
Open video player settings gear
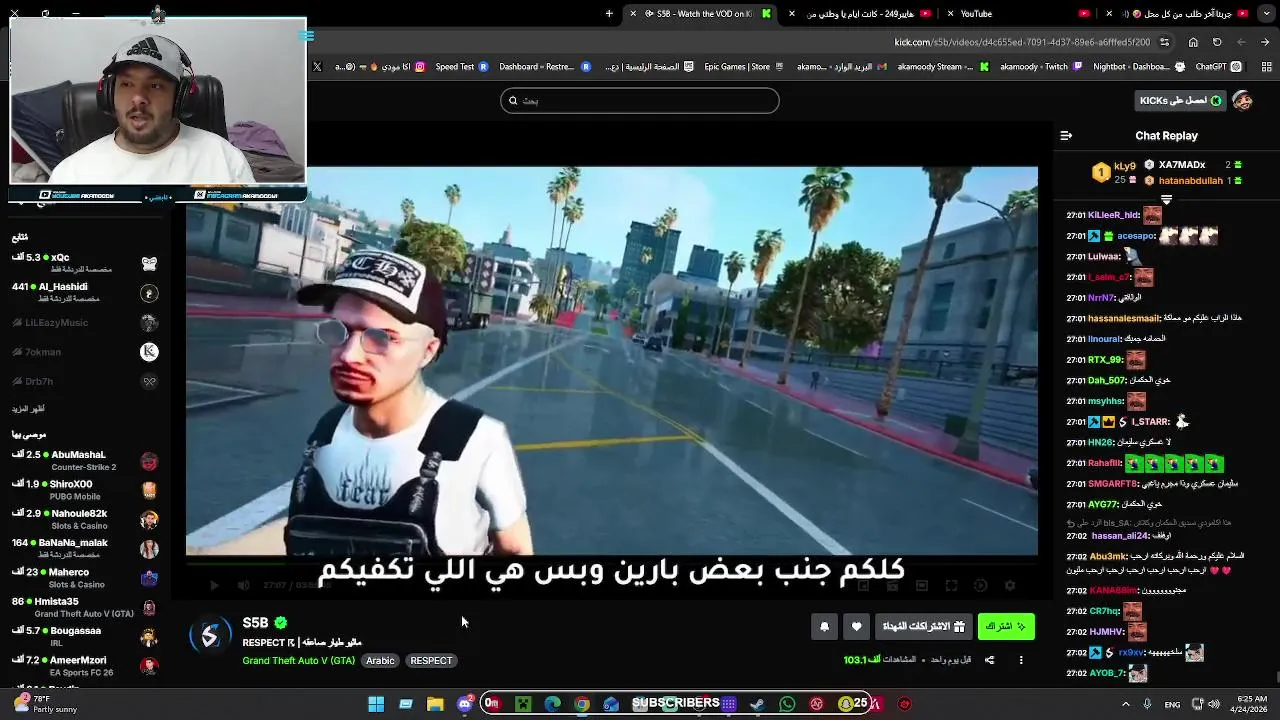1010,585
